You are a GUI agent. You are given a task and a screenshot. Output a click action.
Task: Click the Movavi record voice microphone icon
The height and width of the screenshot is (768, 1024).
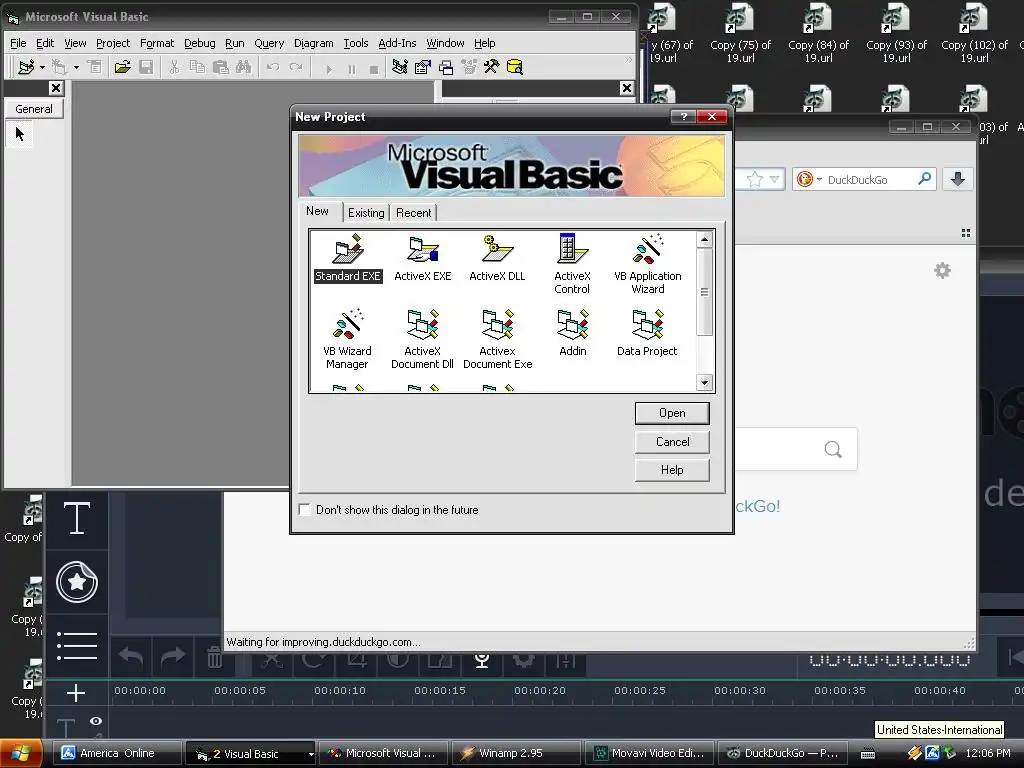(482, 660)
